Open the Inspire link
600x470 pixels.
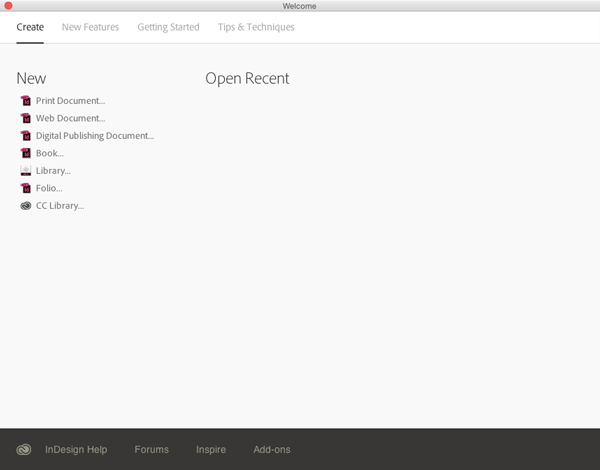tap(211, 449)
